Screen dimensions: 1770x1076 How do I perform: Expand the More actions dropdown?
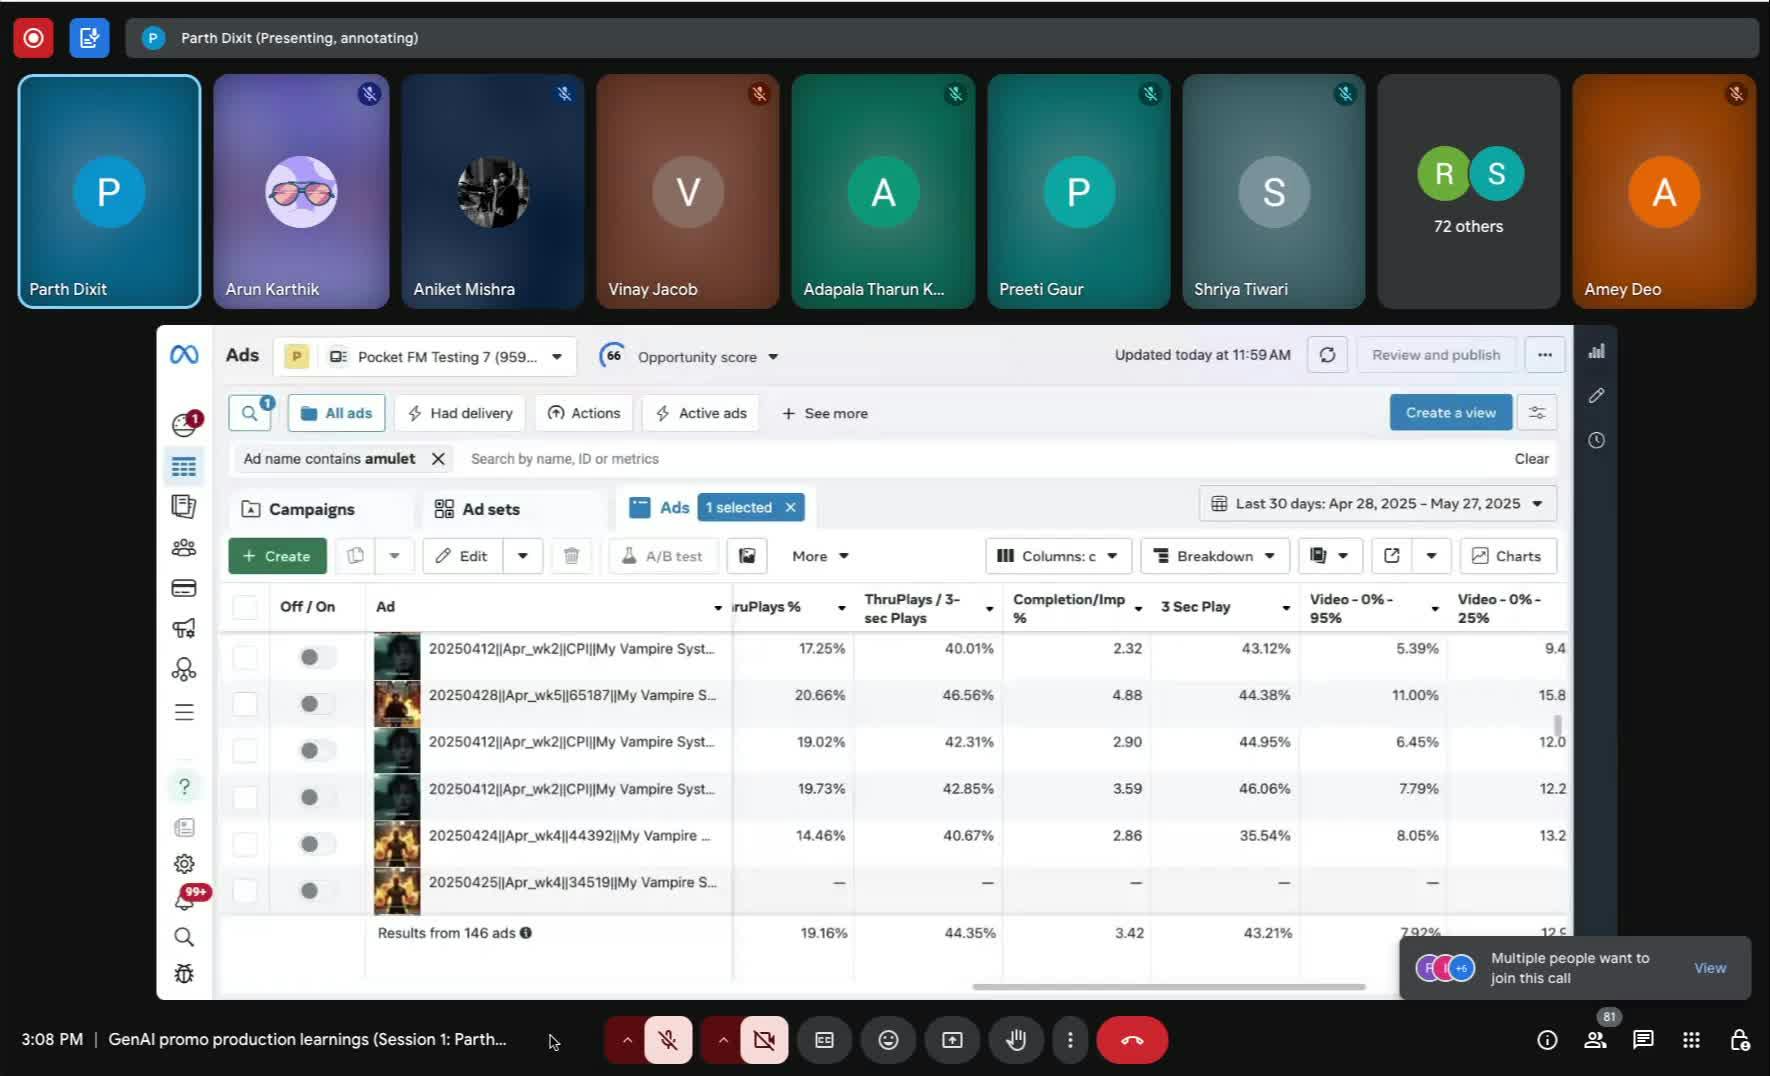821,556
